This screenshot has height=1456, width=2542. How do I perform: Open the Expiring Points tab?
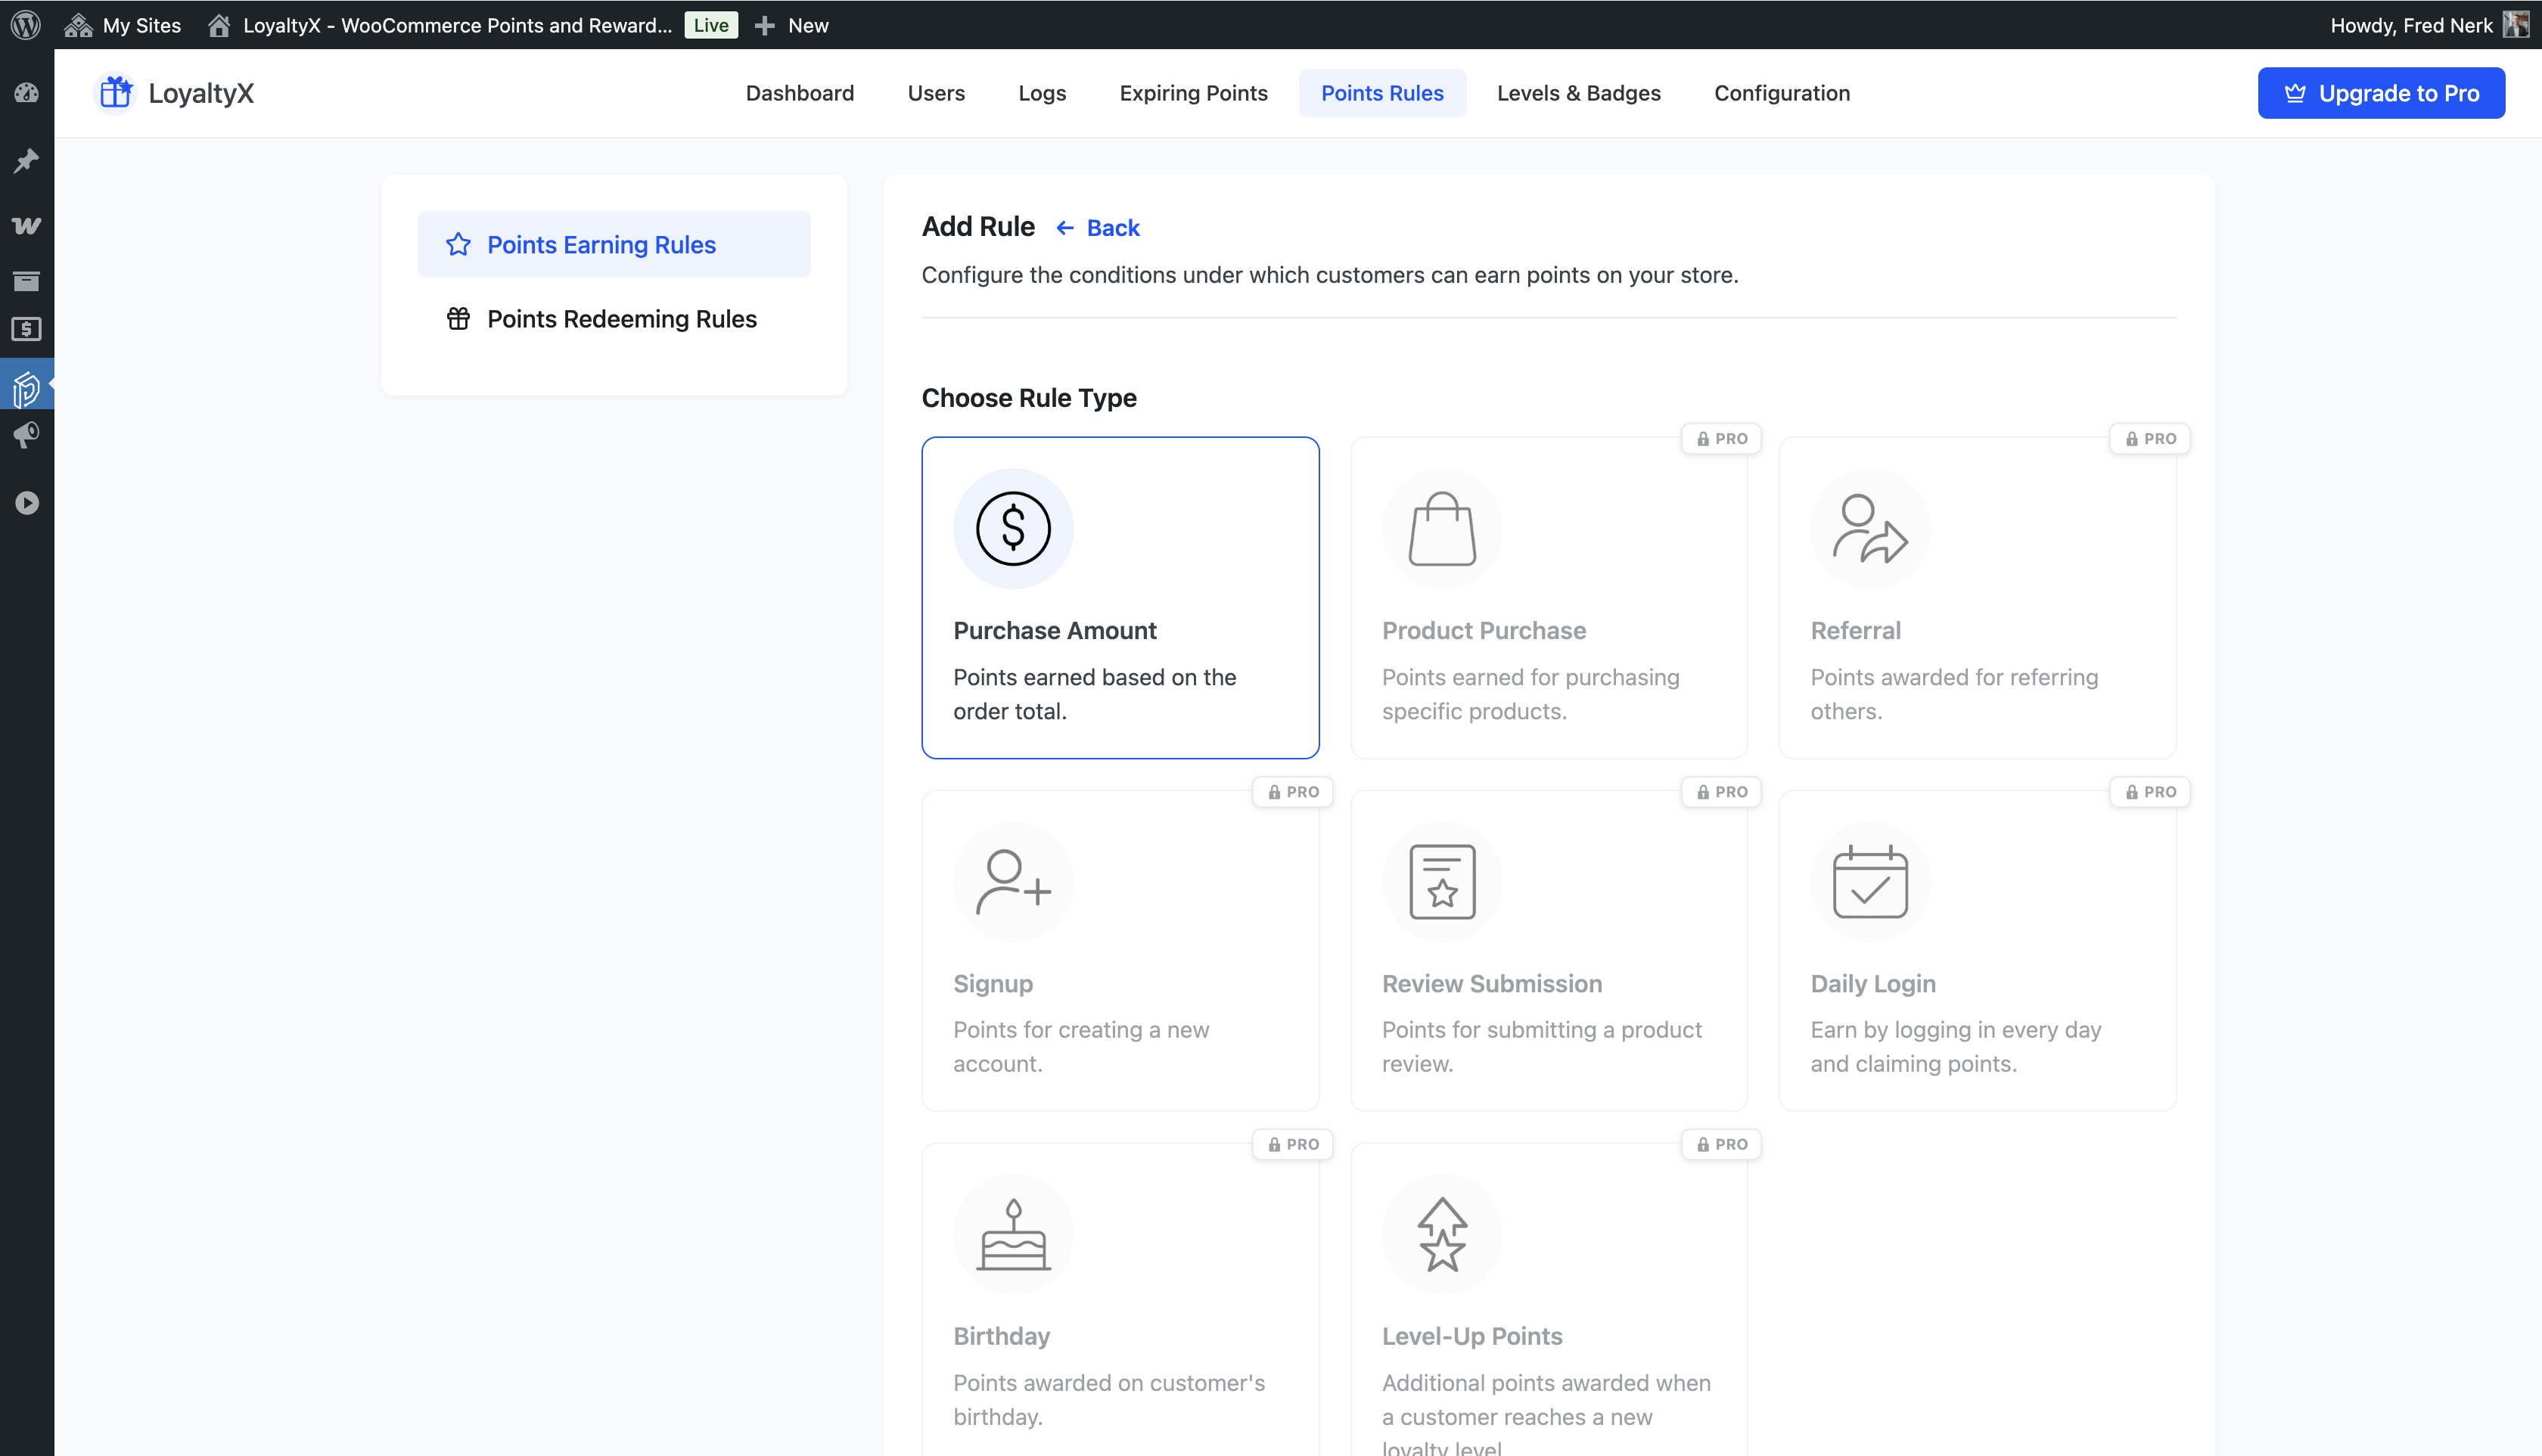1193,93
